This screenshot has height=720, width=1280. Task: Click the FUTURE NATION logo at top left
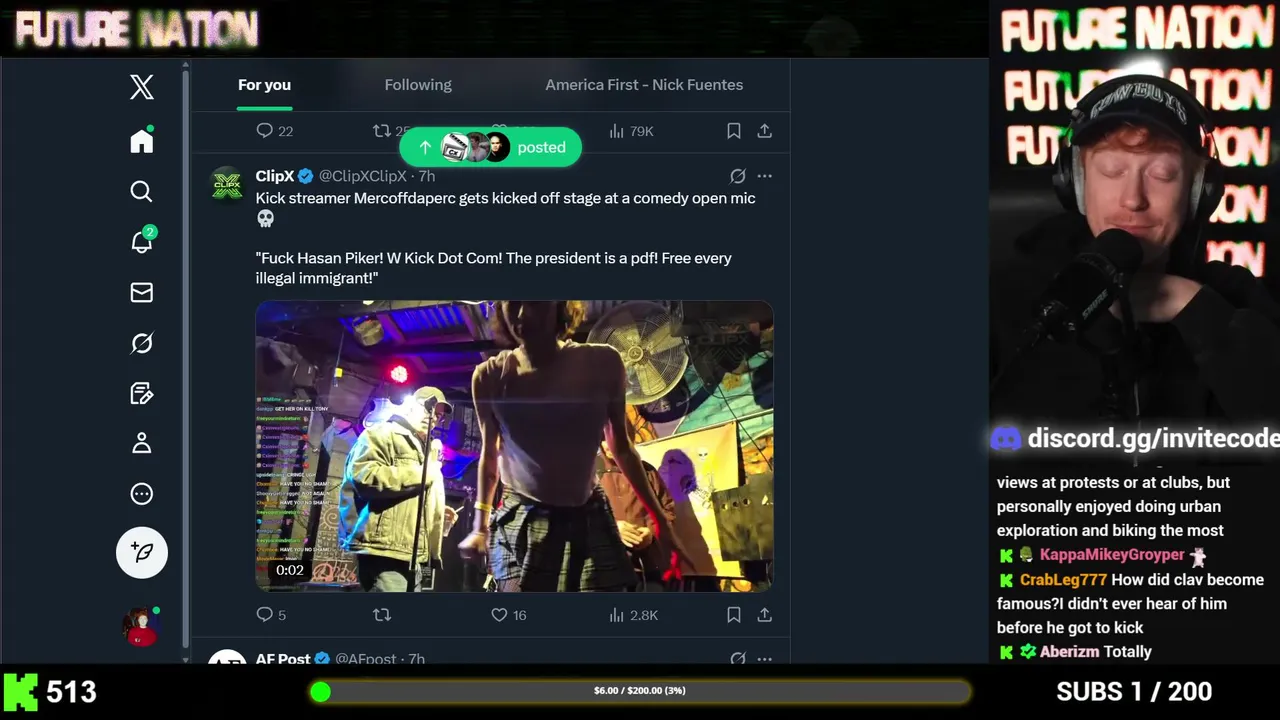[x=137, y=30]
